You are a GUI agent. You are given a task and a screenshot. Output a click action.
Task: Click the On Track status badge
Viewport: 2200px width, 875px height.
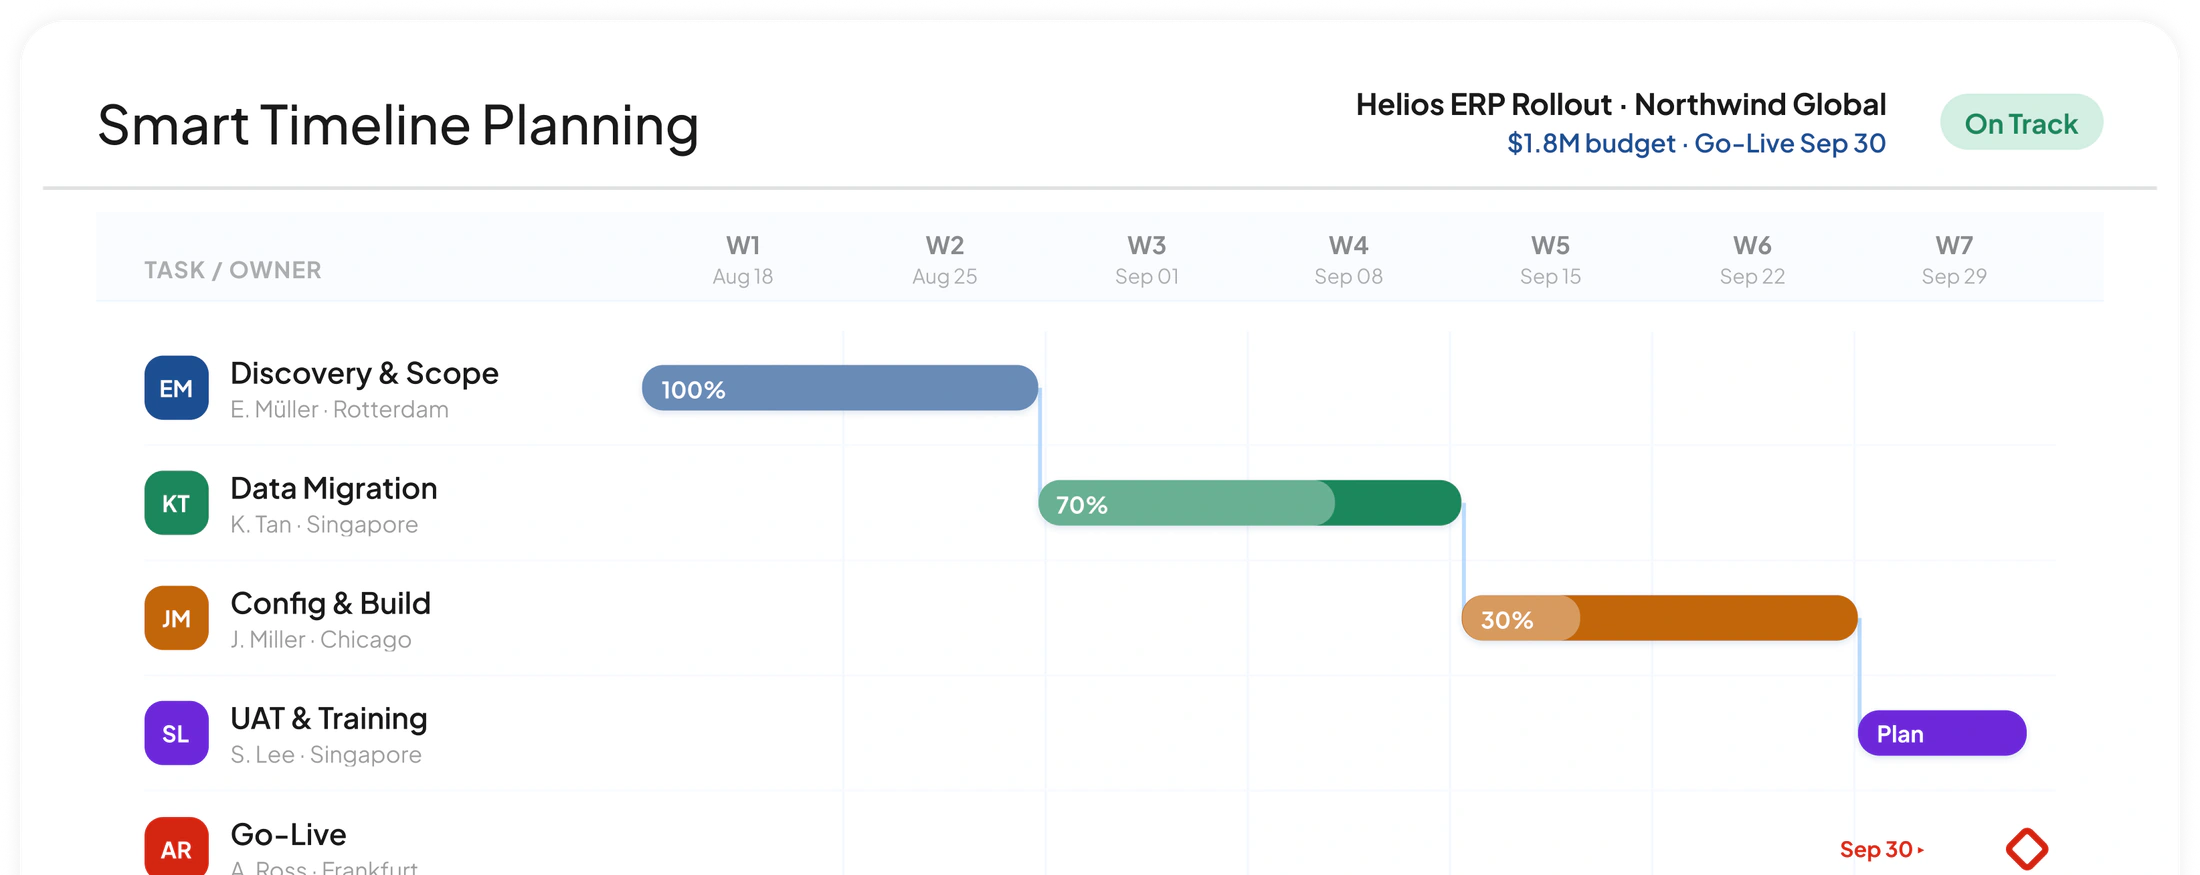click(x=2021, y=123)
